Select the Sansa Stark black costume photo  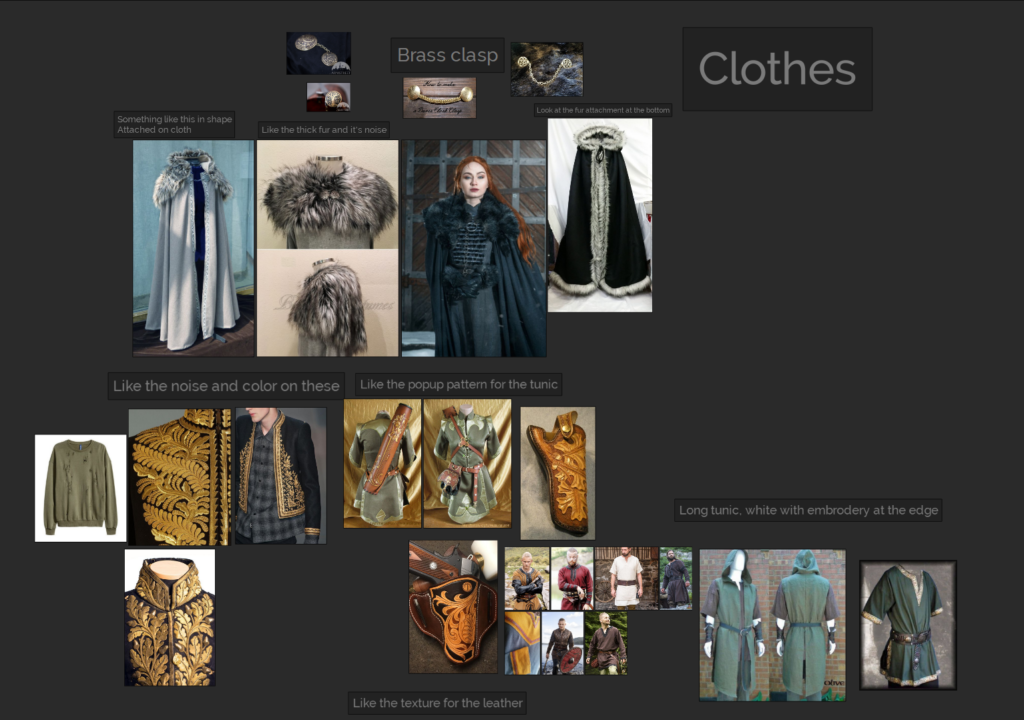(x=472, y=245)
